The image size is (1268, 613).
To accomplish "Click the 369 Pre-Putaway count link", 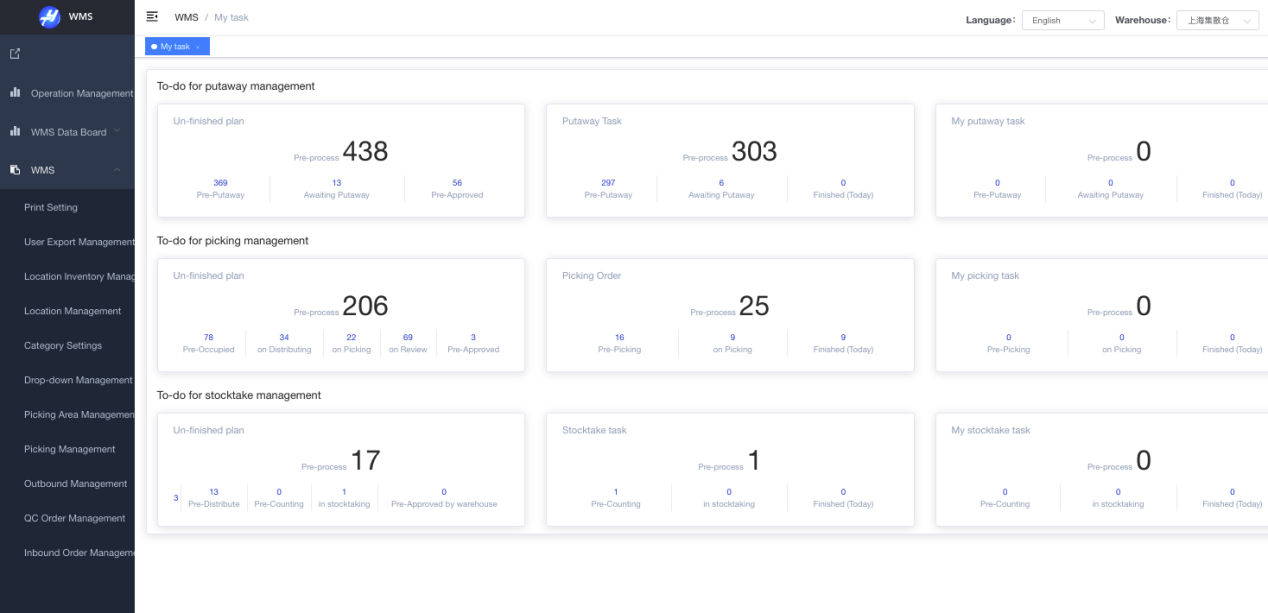I will coord(220,183).
